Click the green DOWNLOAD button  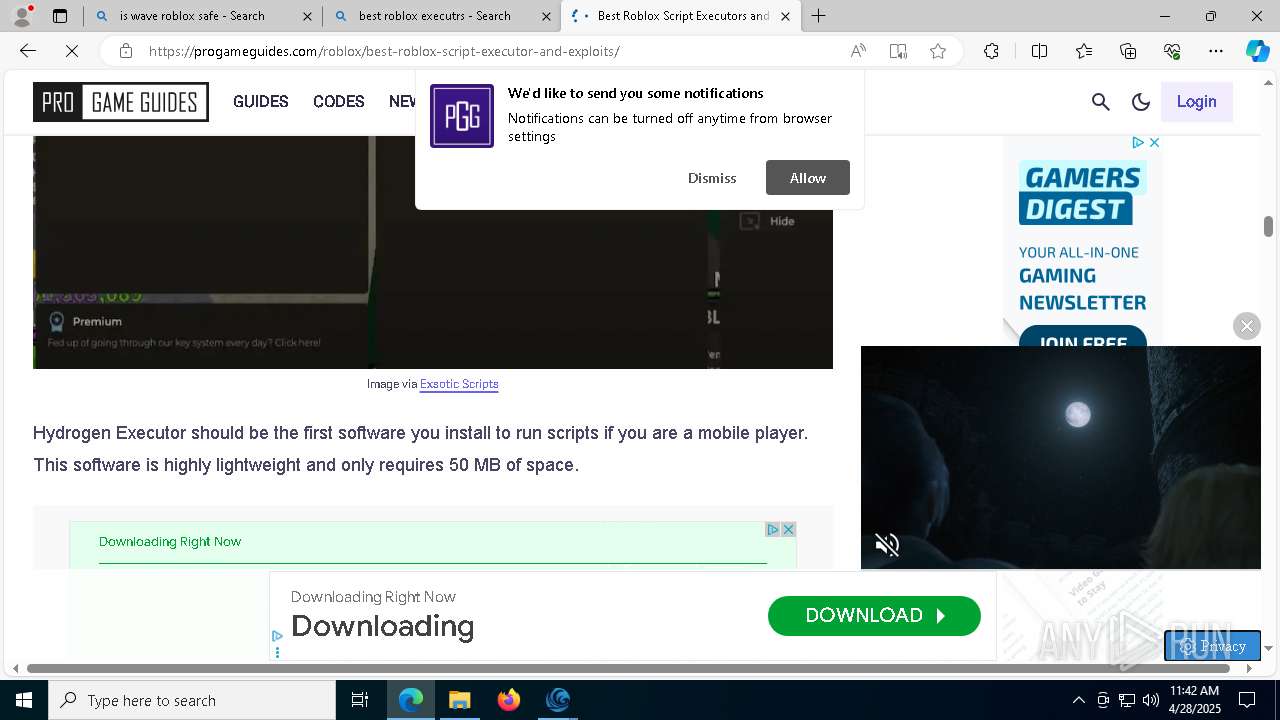874,616
